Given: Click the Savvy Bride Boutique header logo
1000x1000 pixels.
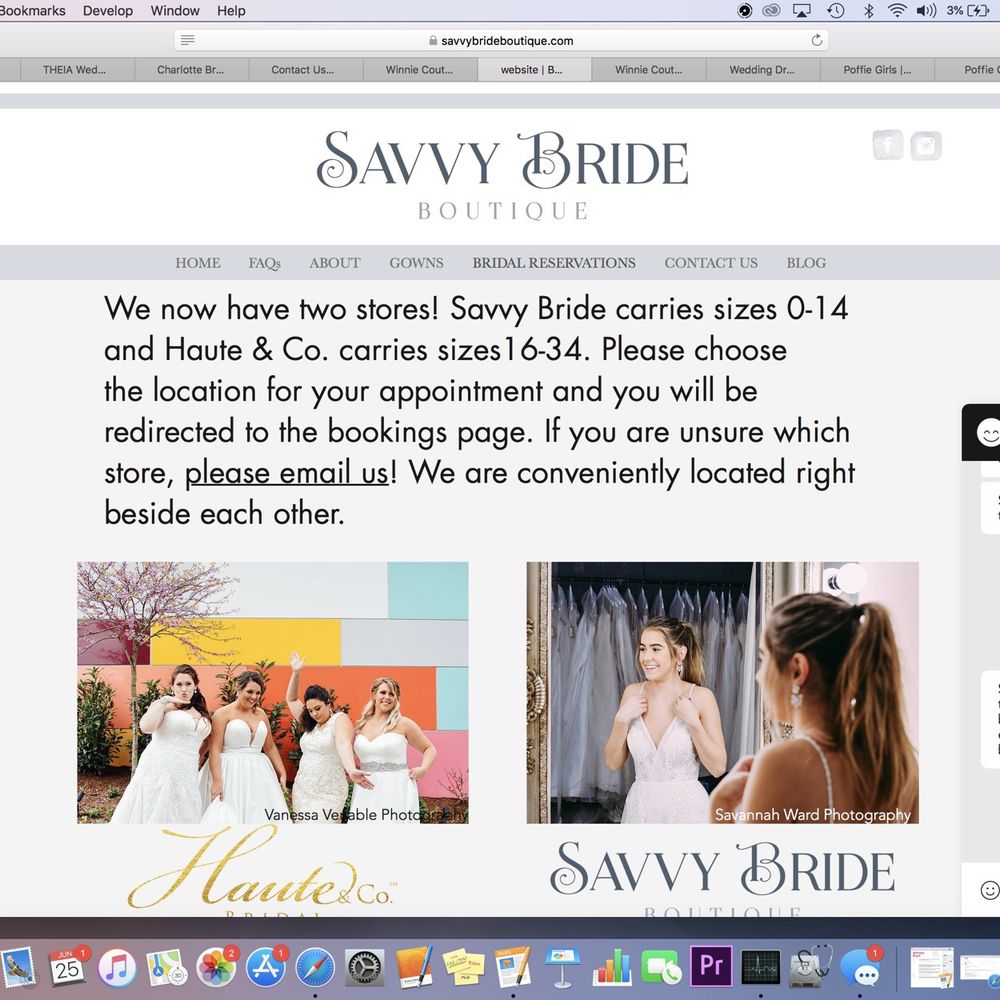Looking at the screenshot, I should pyautogui.click(x=503, y=175).
